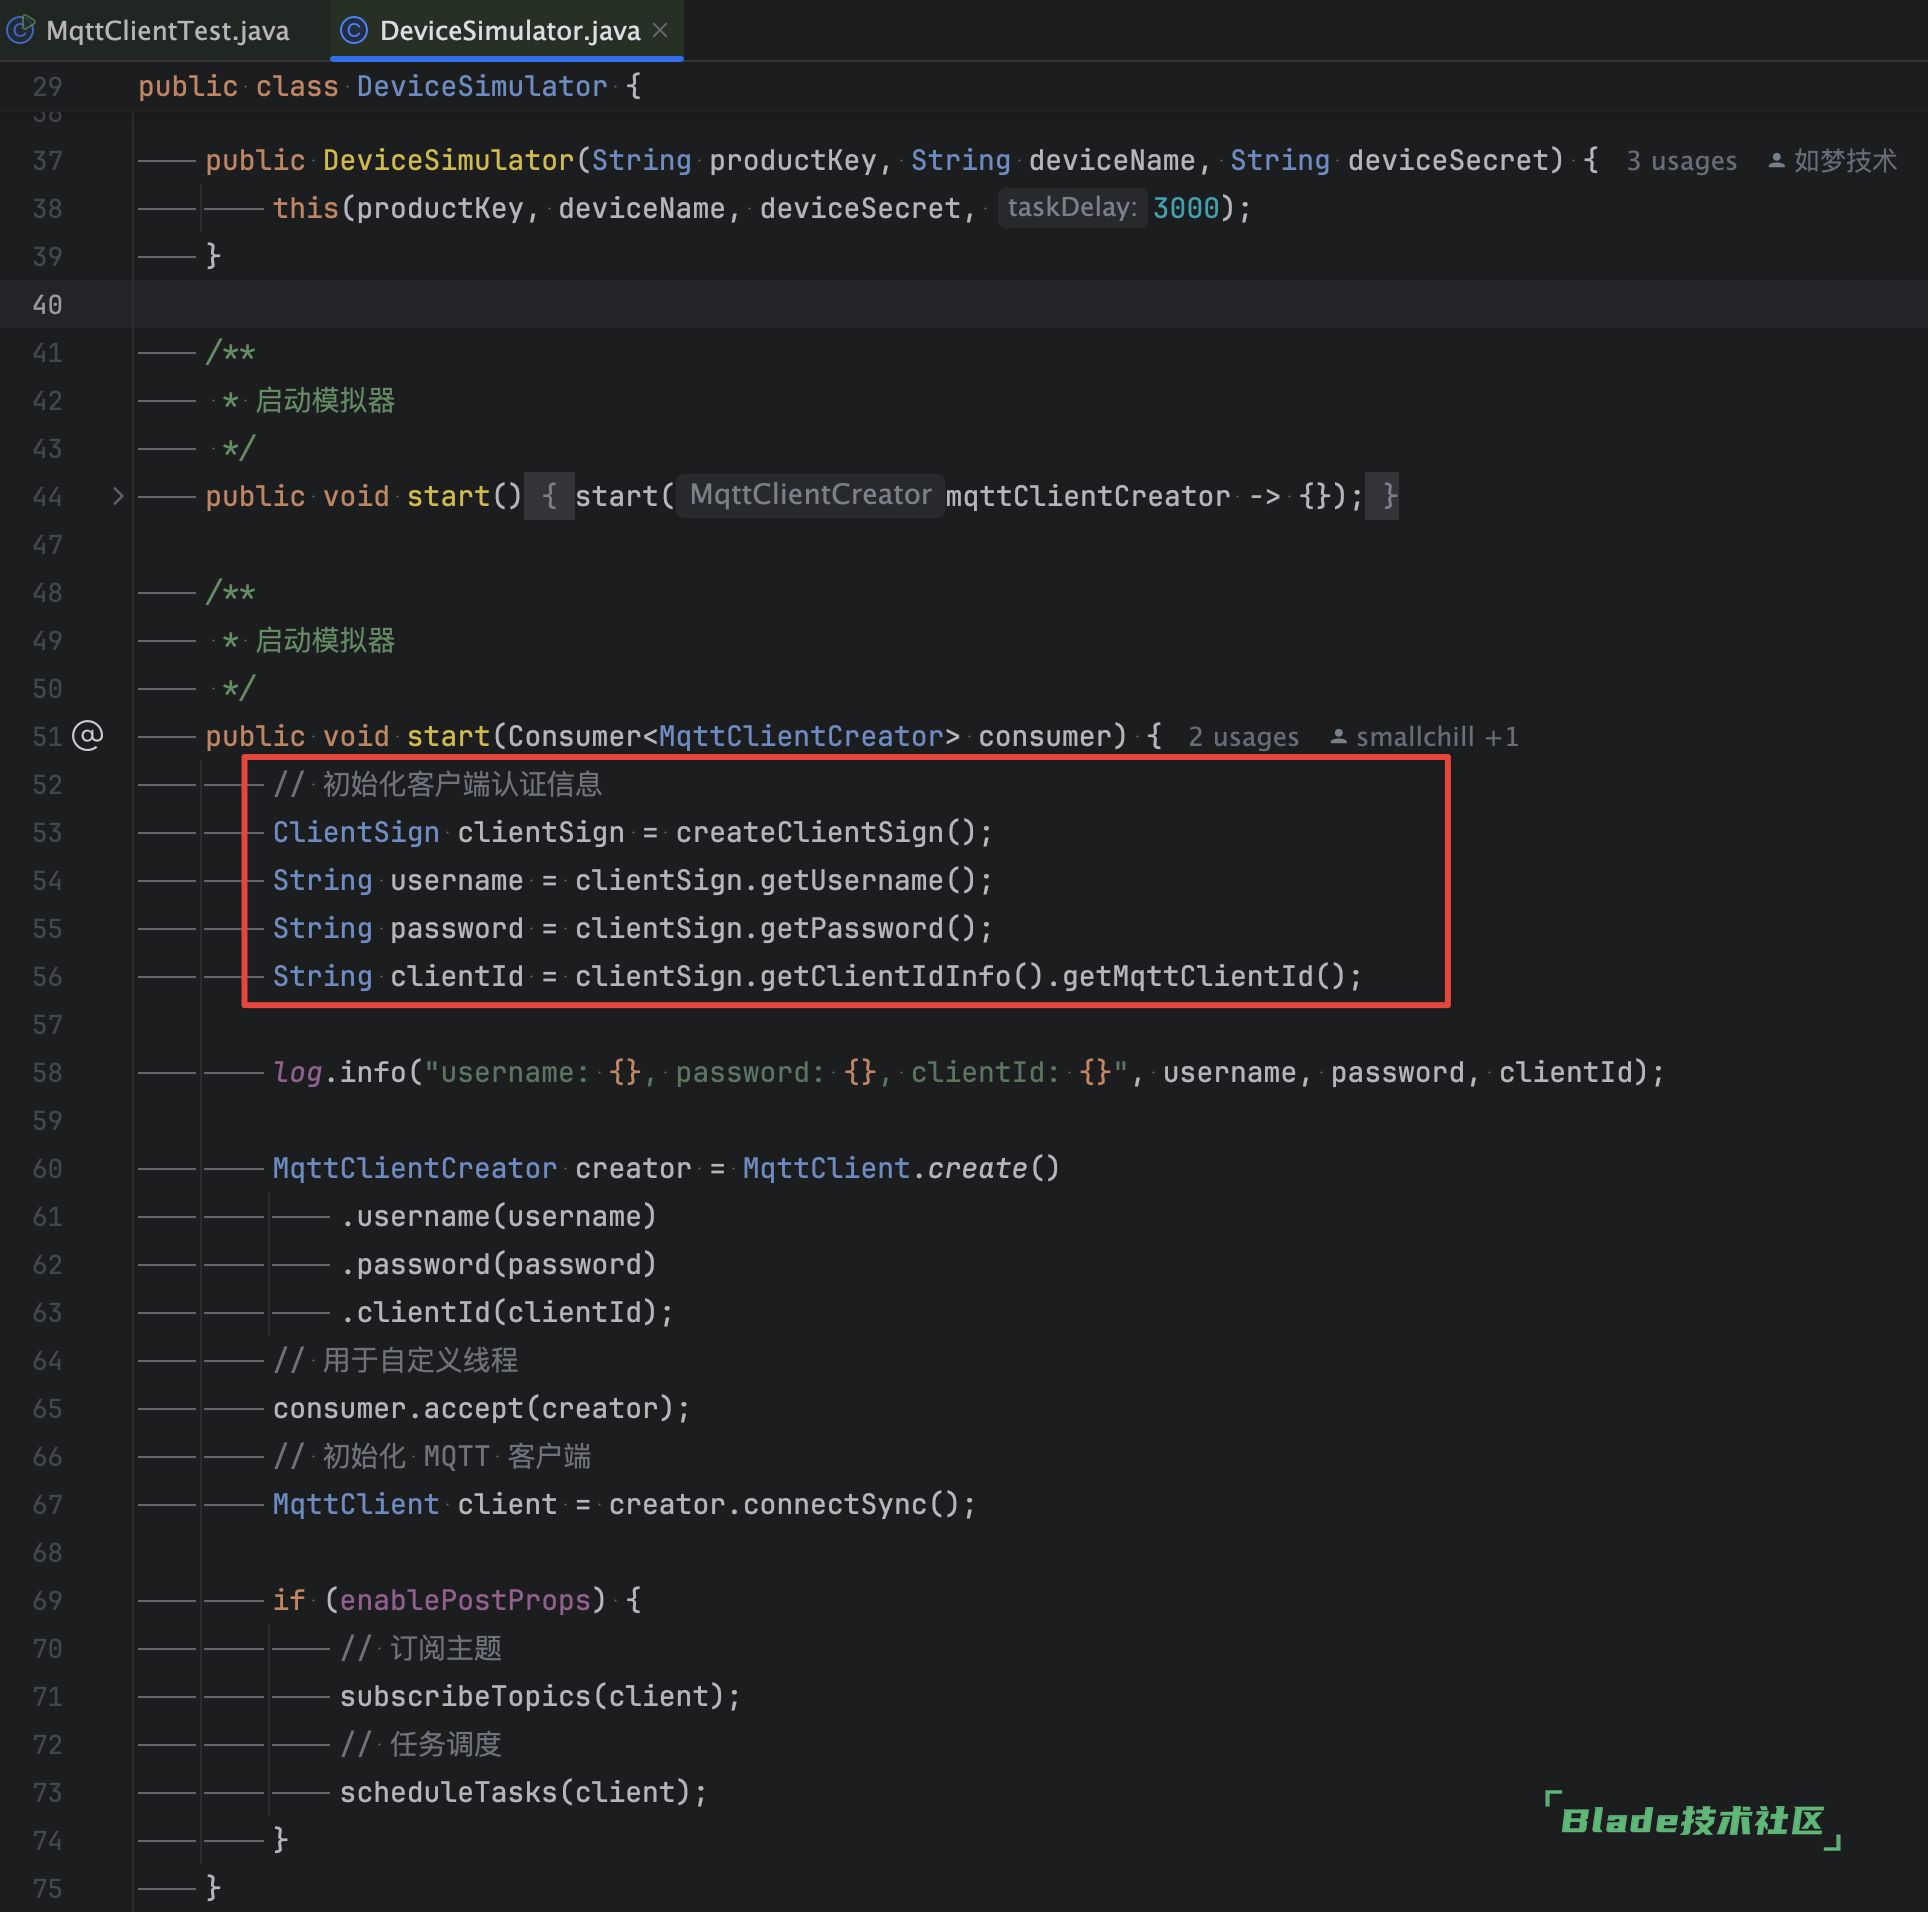Click the comment '// 初始化客户端认证信息'

point(438,784)
